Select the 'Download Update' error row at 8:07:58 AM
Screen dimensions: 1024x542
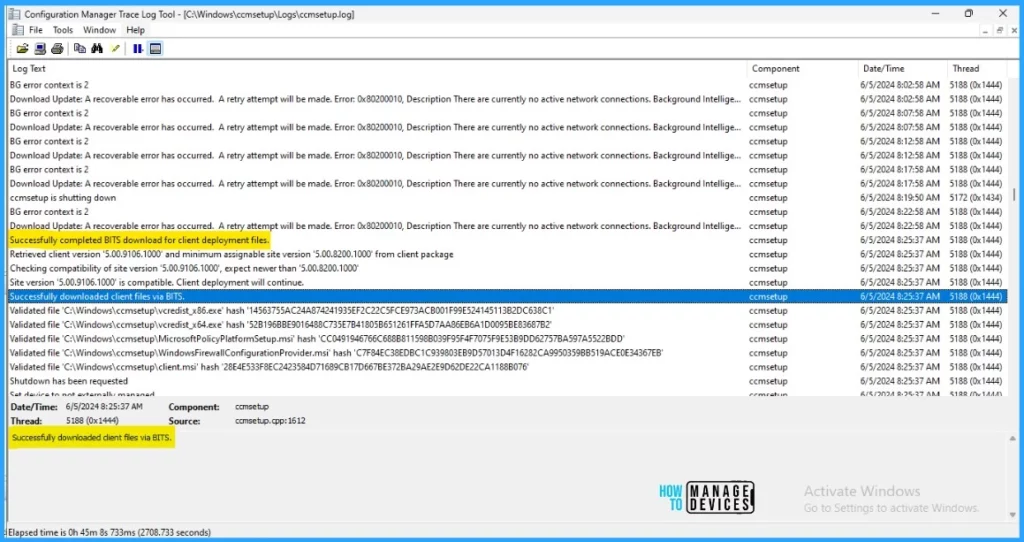pos(507,127)
